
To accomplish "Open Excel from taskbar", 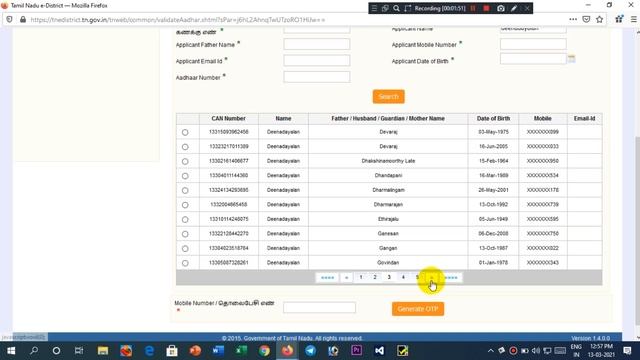I will [x=241, y=351].
